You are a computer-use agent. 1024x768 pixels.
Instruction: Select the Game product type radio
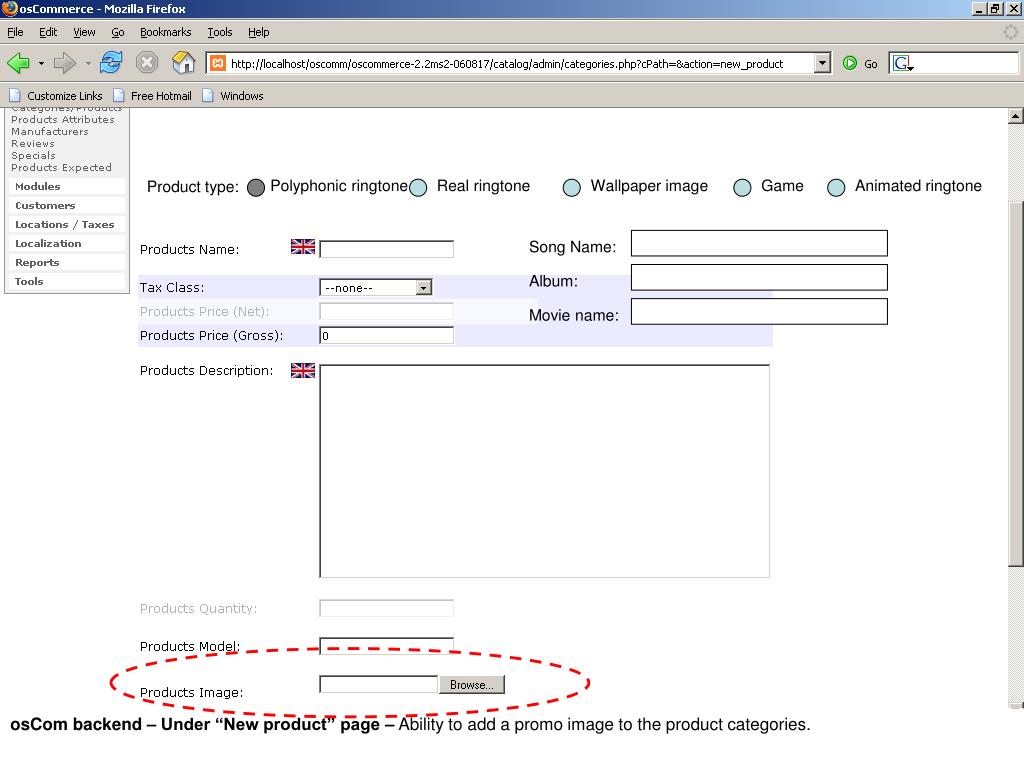tap(742, 187)
